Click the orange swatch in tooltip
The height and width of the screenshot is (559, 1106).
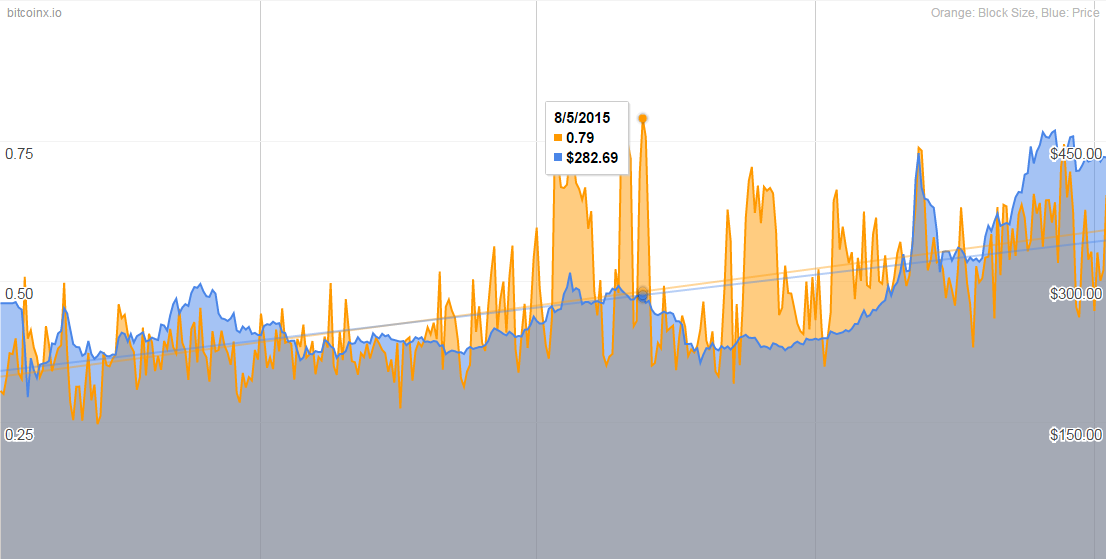[558, 138]
